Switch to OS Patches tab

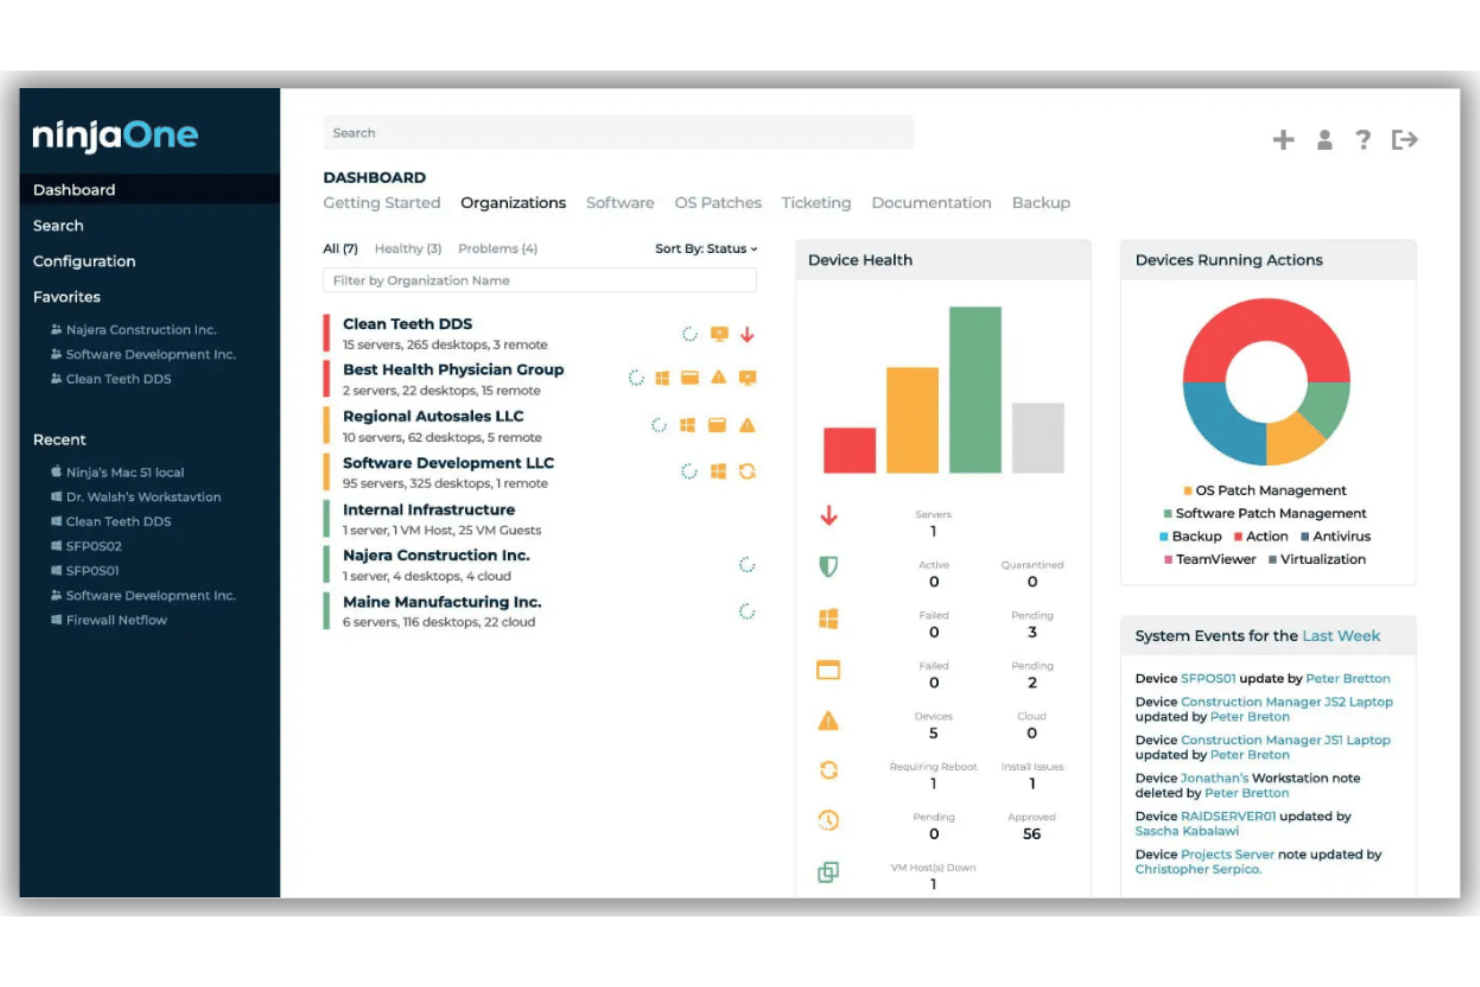pos(718,203)
